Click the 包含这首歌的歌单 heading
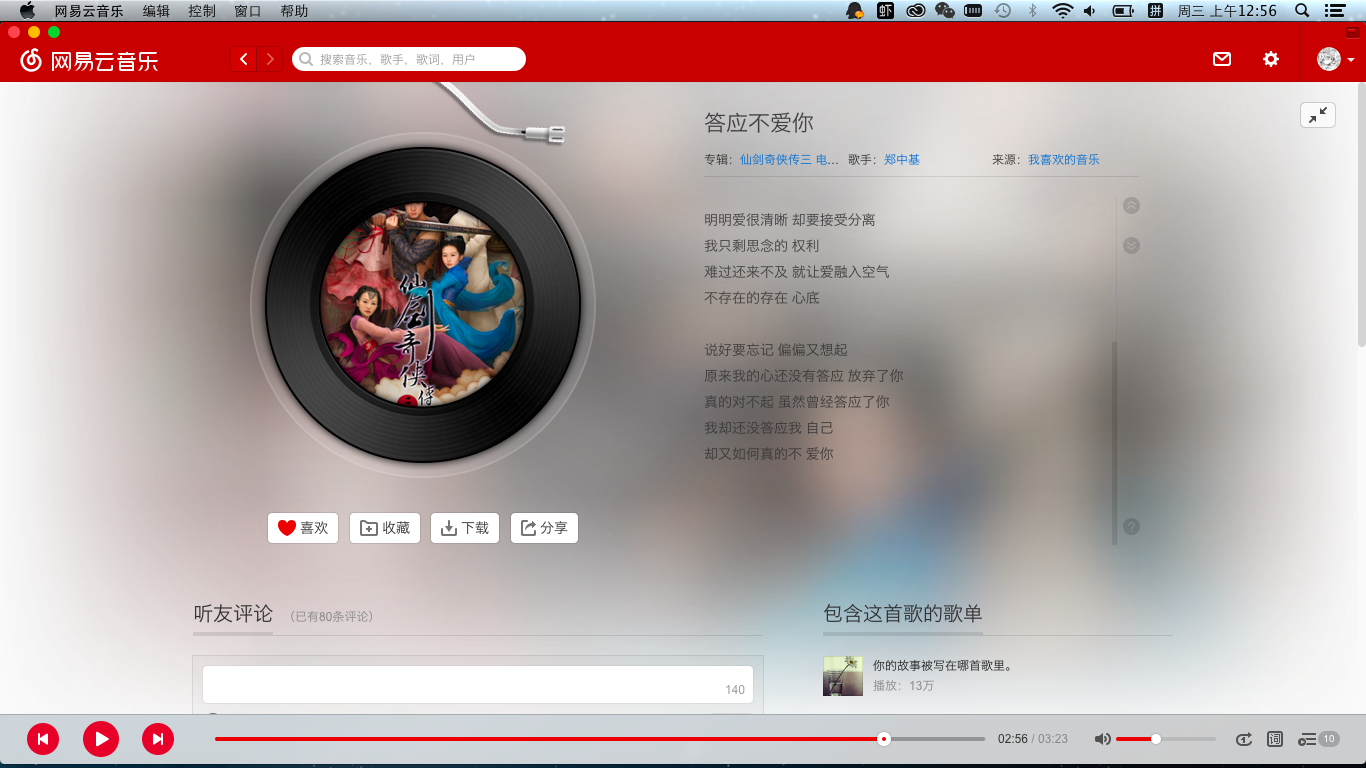 [x=903, y=614]
